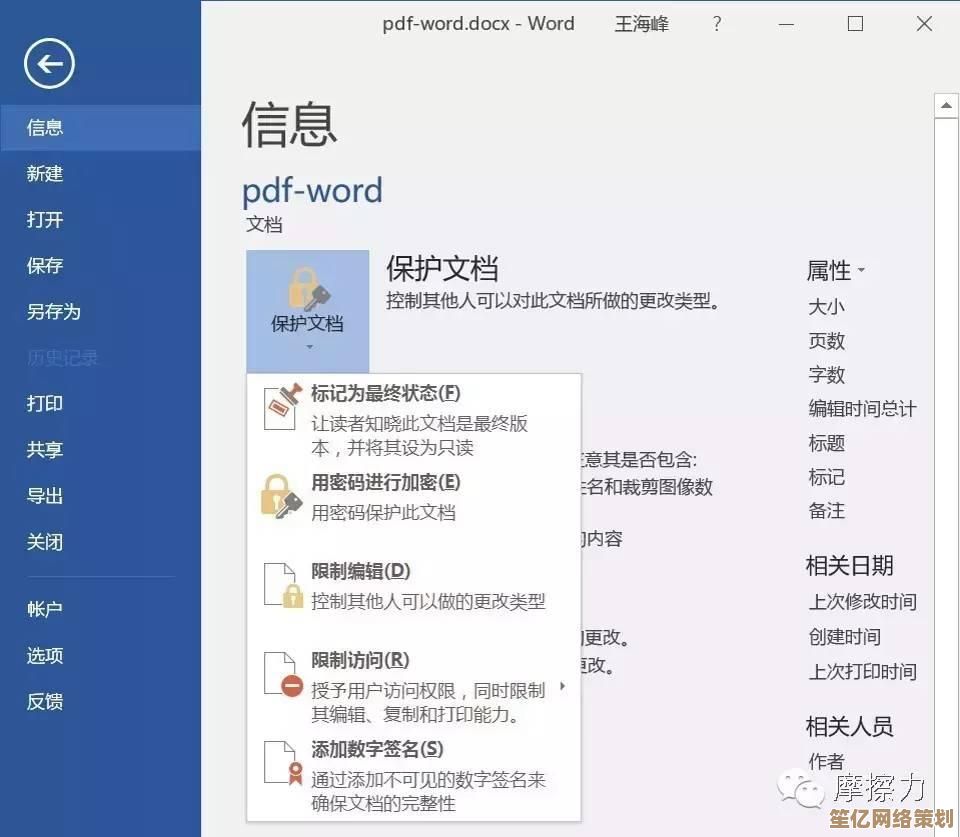Click the 相关日期 section heading
960x837 pixels.
point(849,566)
